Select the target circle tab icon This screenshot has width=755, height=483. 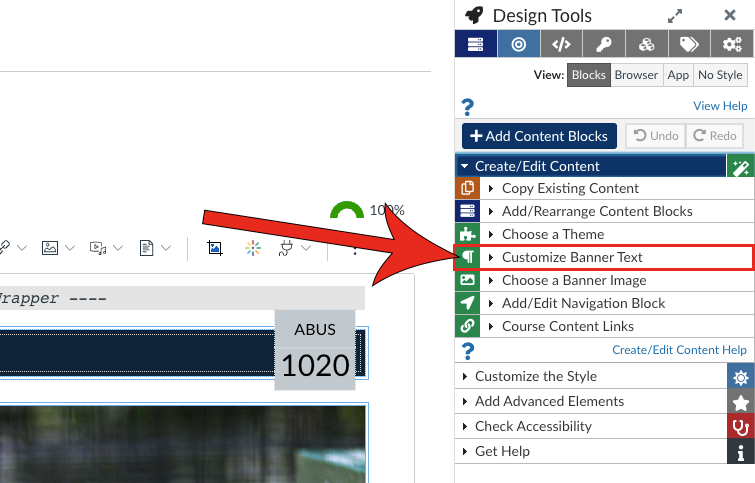[519, 44]
